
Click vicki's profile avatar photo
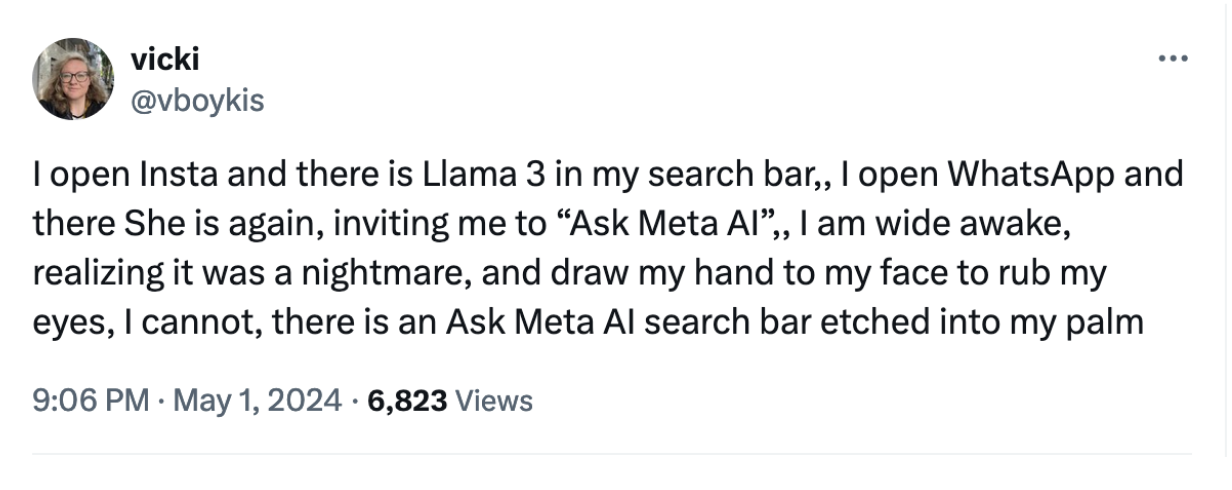(x=73, y=79)
